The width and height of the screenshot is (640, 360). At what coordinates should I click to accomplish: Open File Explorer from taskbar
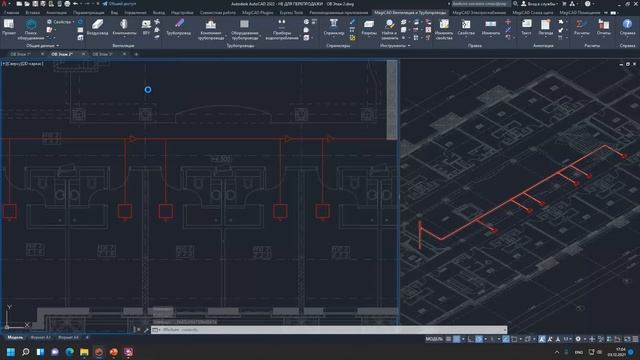point(84,352)
